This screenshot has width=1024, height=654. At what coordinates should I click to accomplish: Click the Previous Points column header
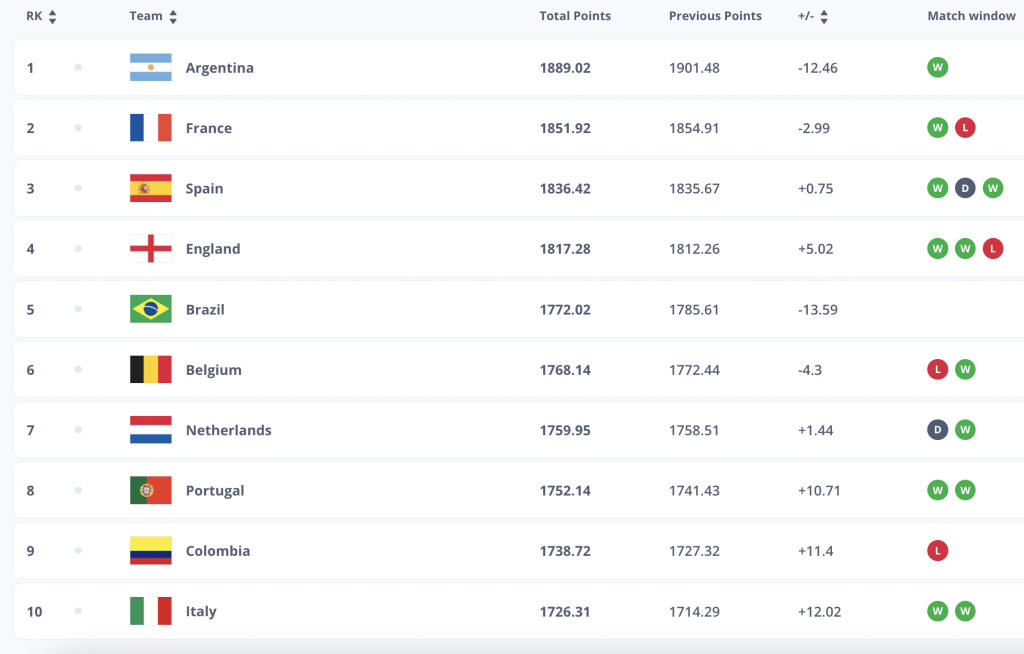[715, 16]
